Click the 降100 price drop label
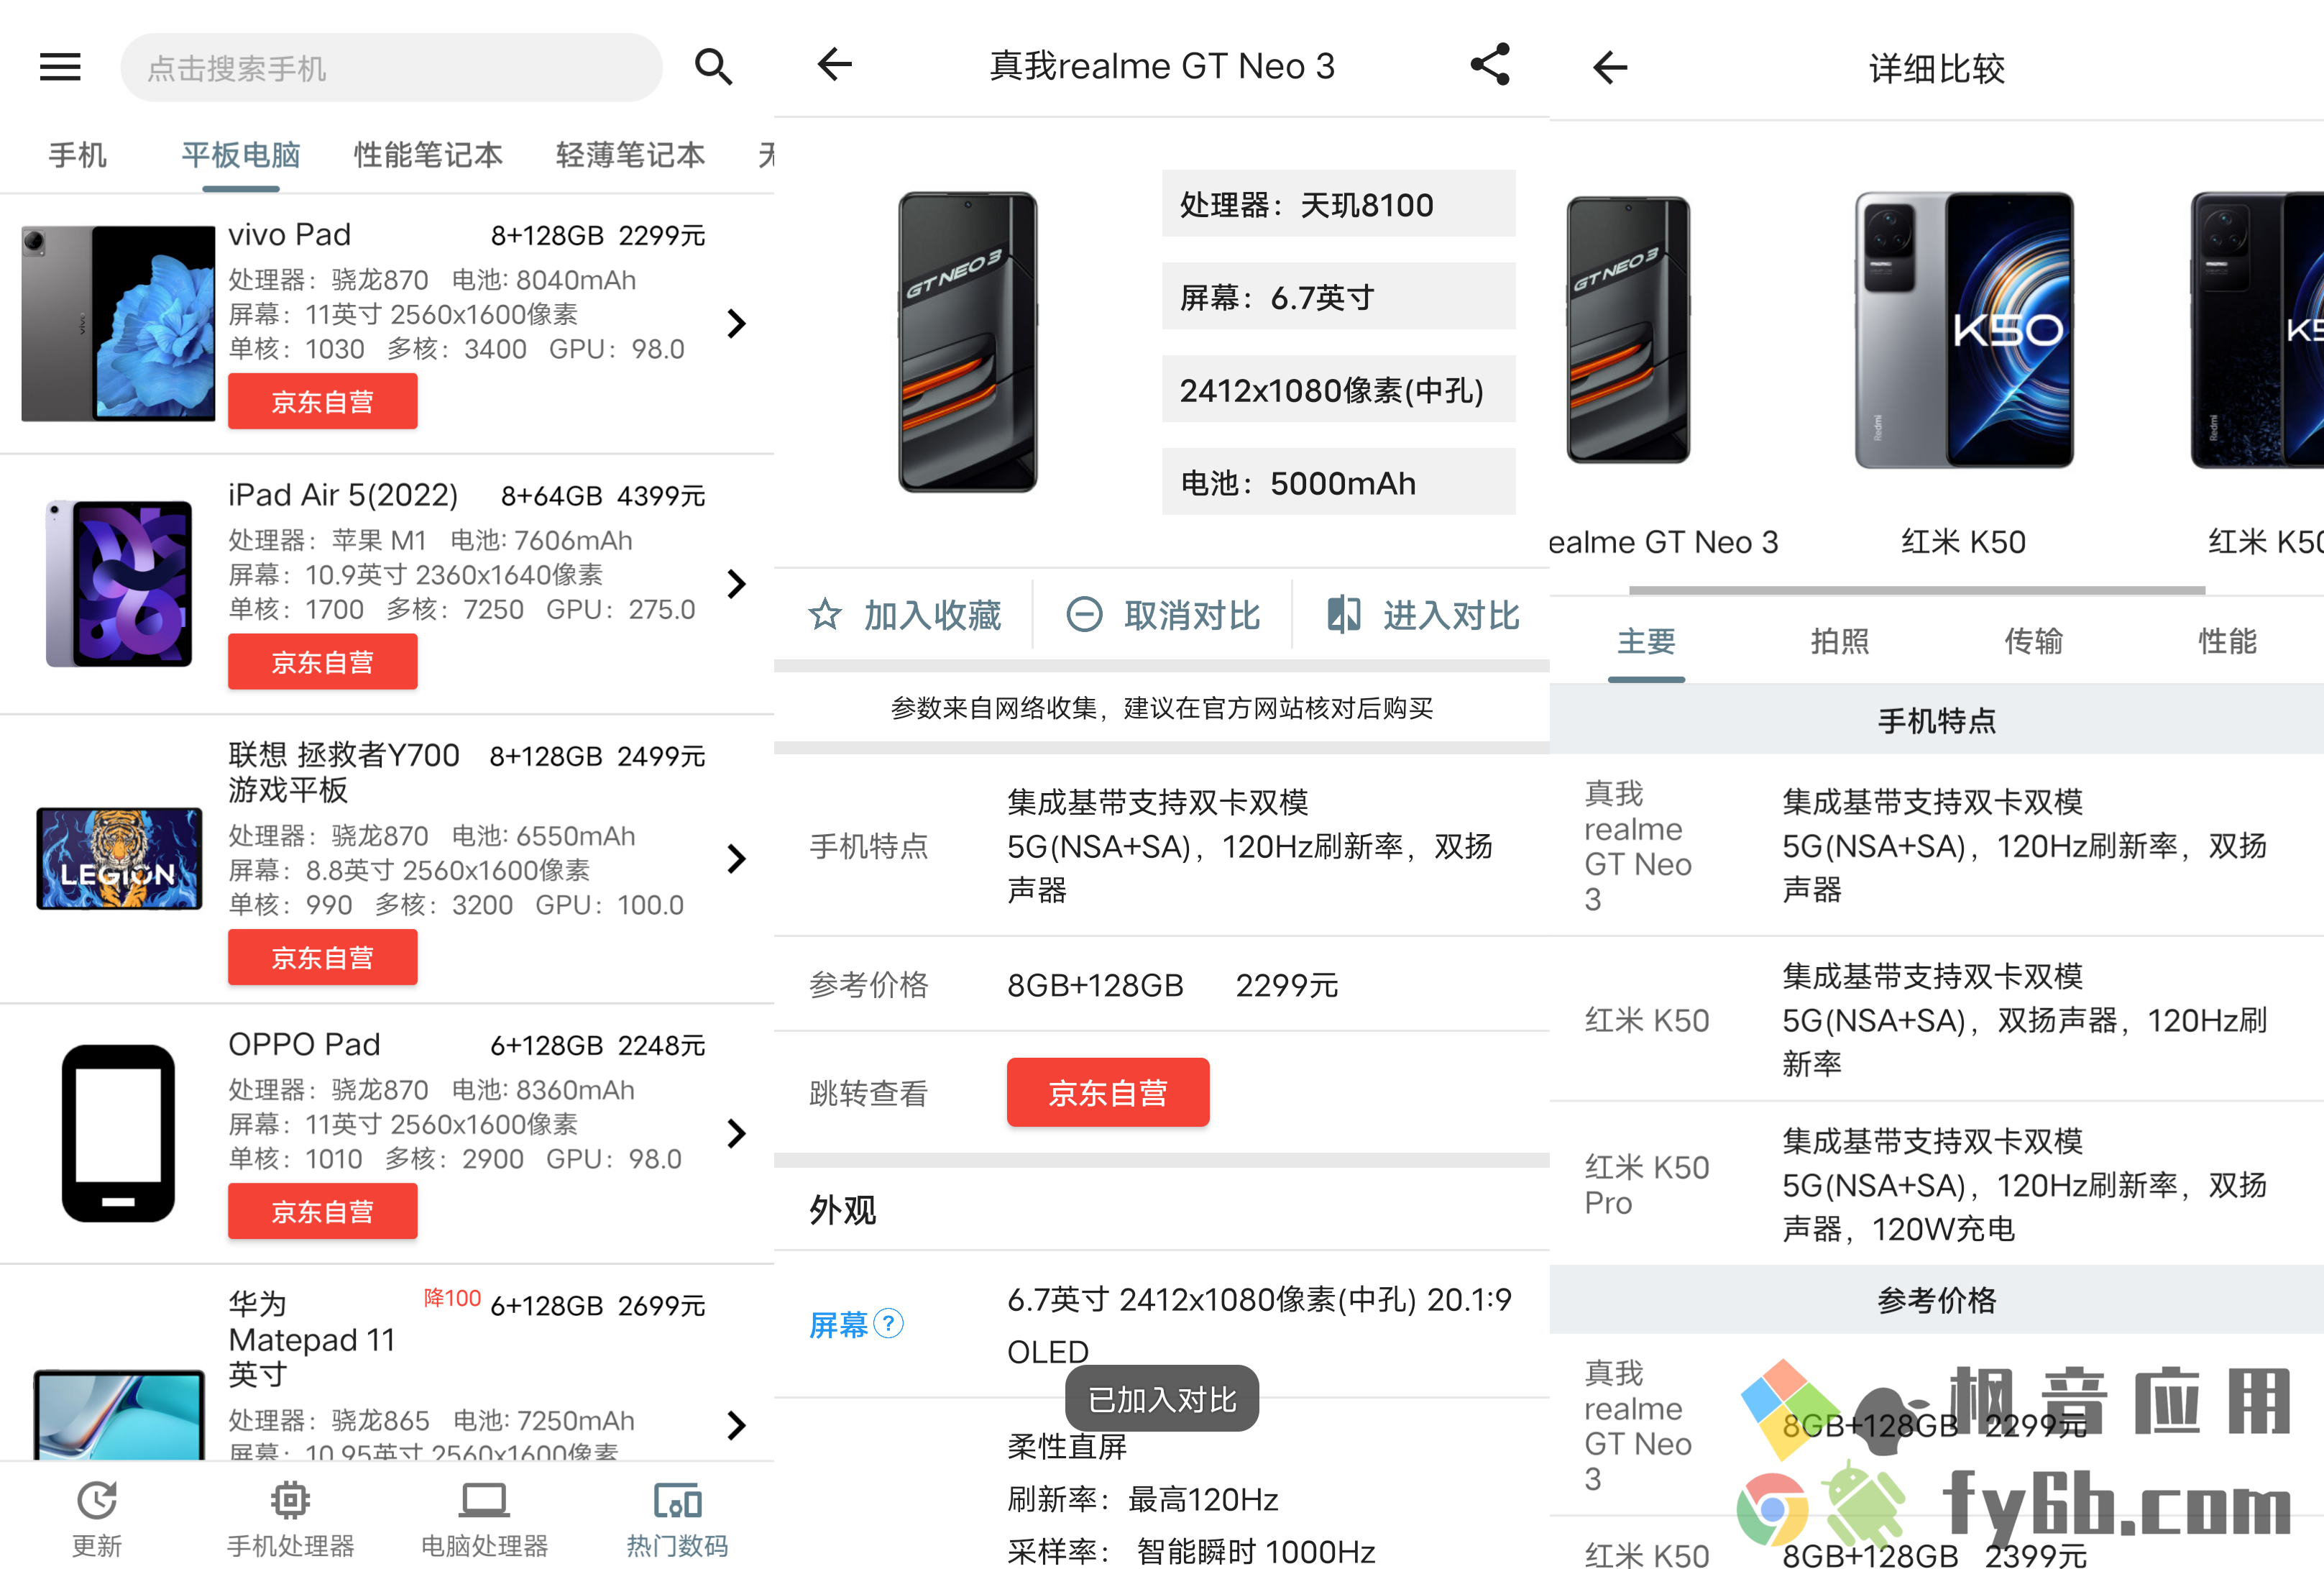Screen dimensions: 2324x1569 point(452,1298)
